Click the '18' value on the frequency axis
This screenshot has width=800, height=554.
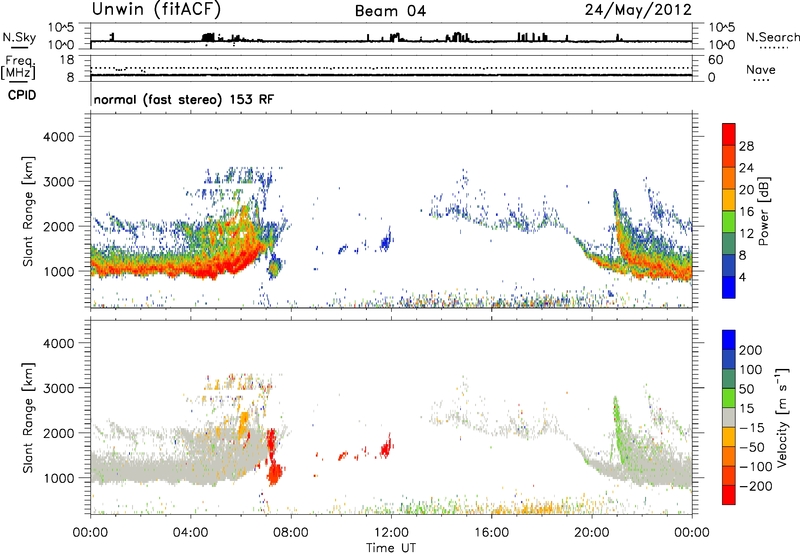tap(67, 60)
